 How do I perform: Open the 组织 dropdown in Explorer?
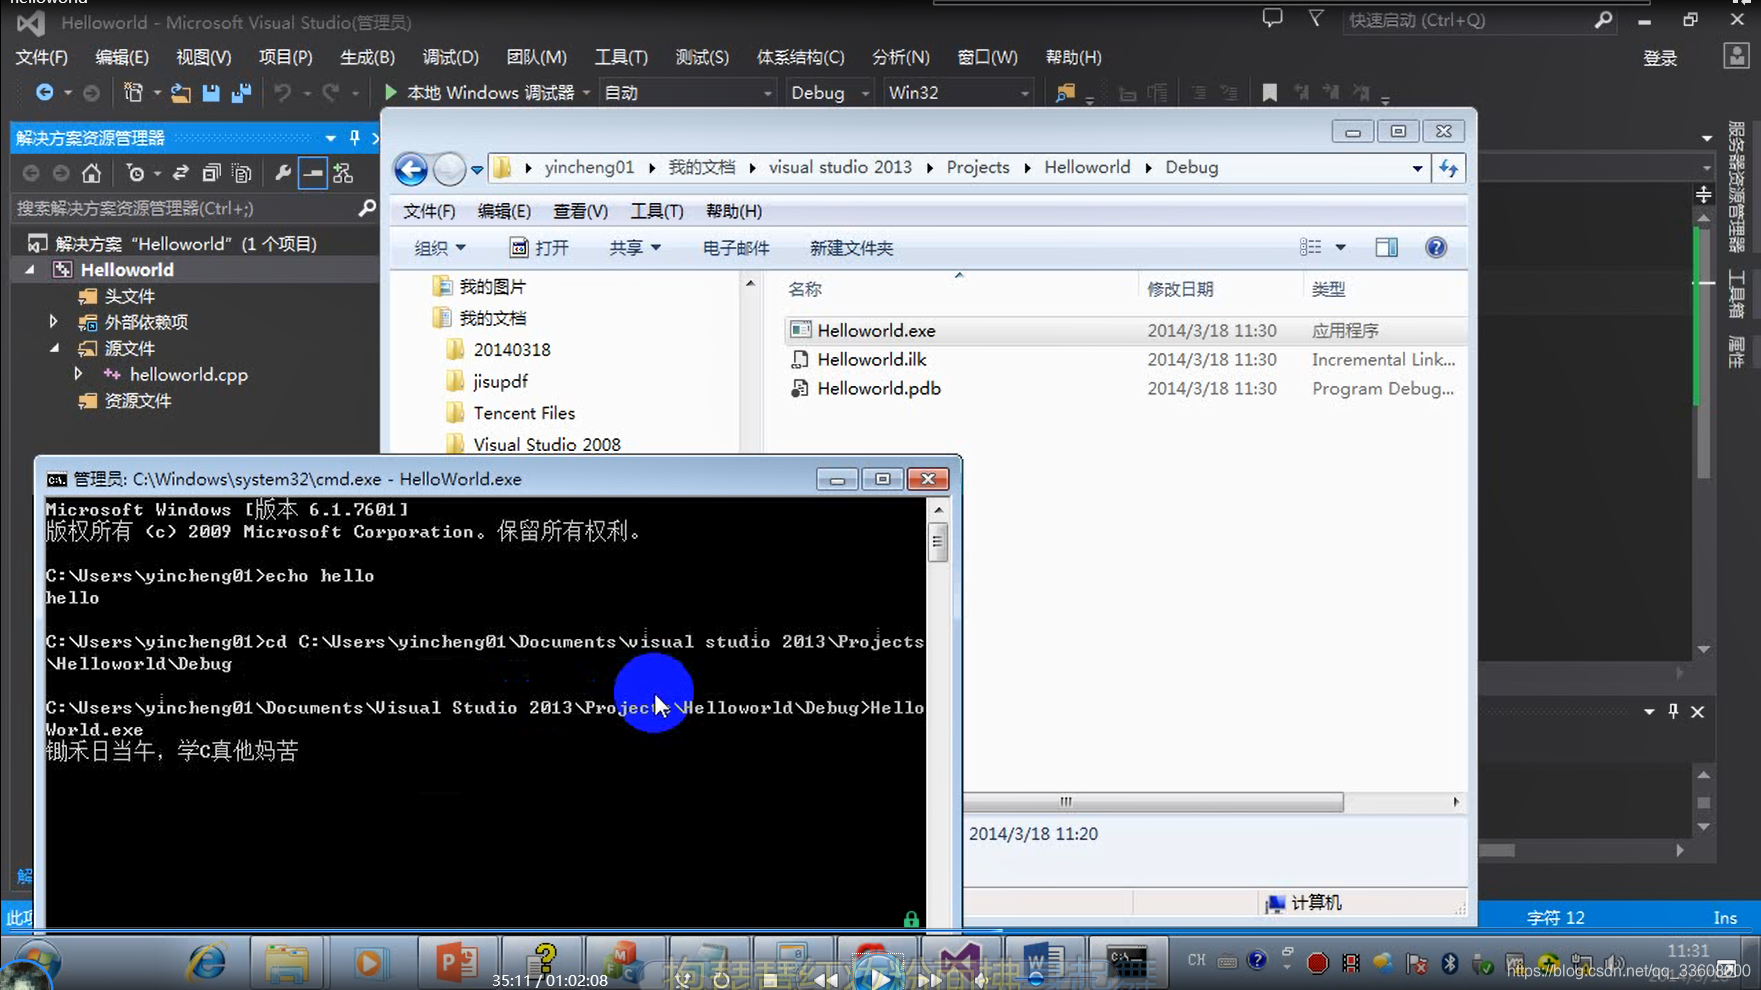point(440,248)
